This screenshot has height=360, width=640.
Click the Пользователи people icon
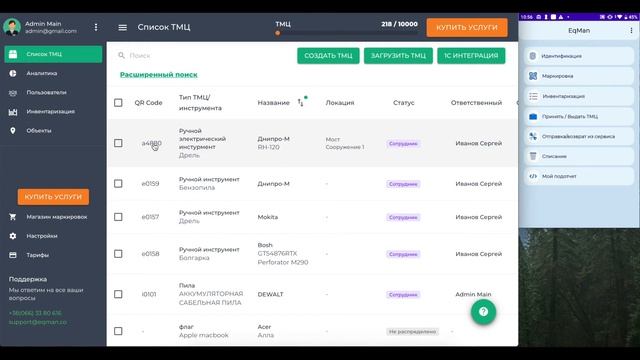13,93
